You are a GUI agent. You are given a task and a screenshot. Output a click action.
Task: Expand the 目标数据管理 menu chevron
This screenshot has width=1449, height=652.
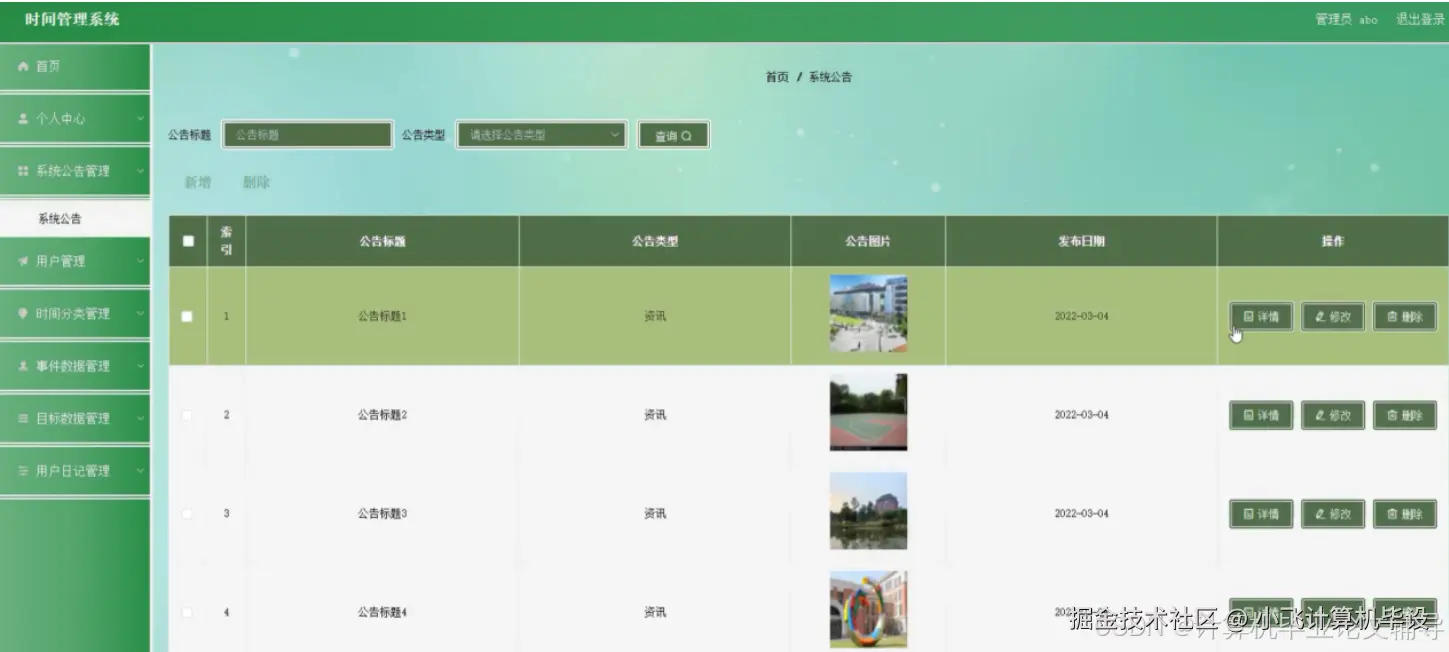(x=141, y=419)
